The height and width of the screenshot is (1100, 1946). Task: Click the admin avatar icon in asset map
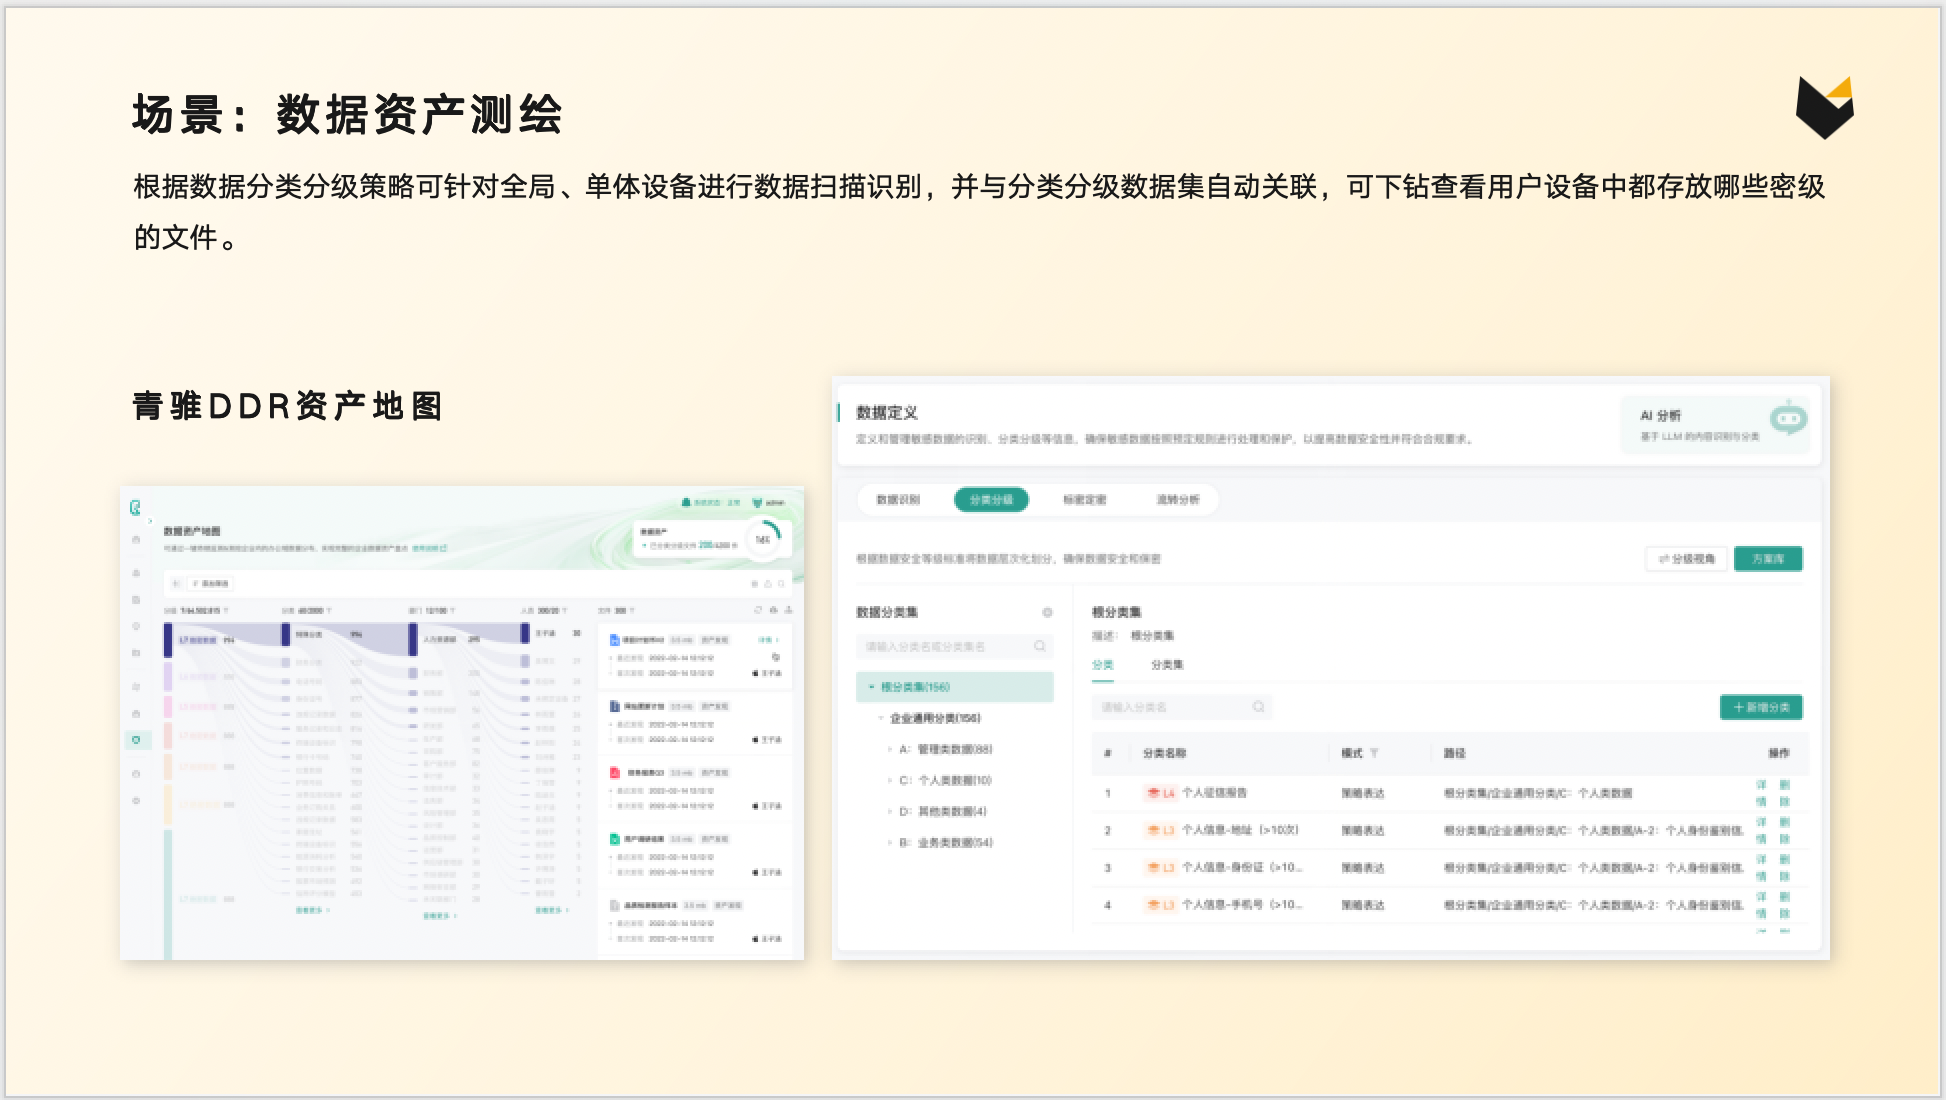(x=757, y=503)
